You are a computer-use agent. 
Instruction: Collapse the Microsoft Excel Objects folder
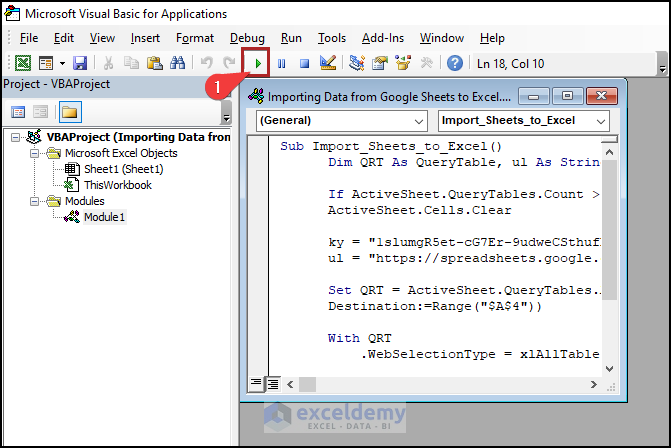pos(34,153)
